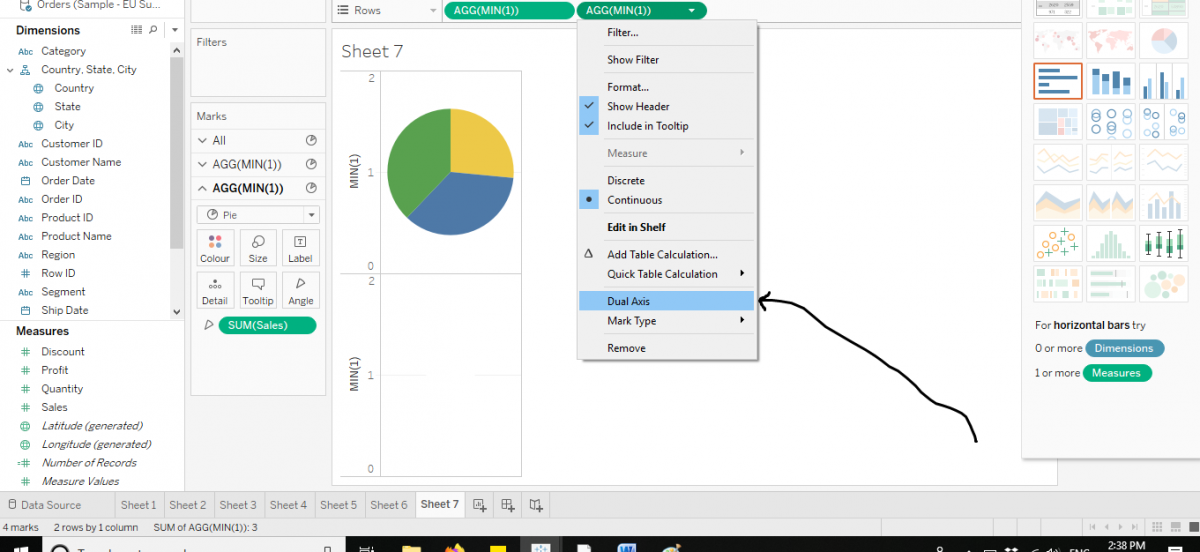Click second AGG(MIN(1)) pill dropdown arrow
Screen dimensions: 1200x552
tap(692, 11)
